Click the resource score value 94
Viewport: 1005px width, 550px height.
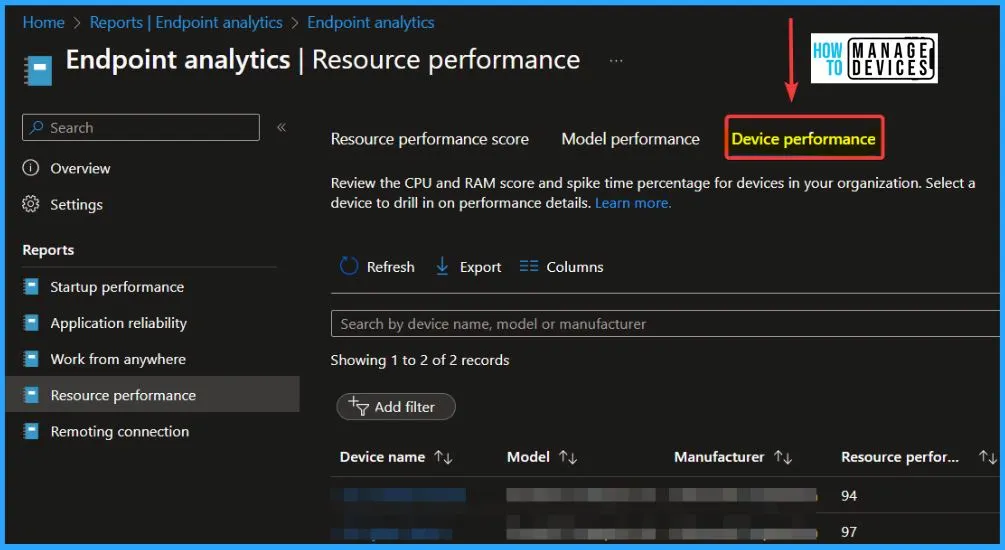click(849, 496)
